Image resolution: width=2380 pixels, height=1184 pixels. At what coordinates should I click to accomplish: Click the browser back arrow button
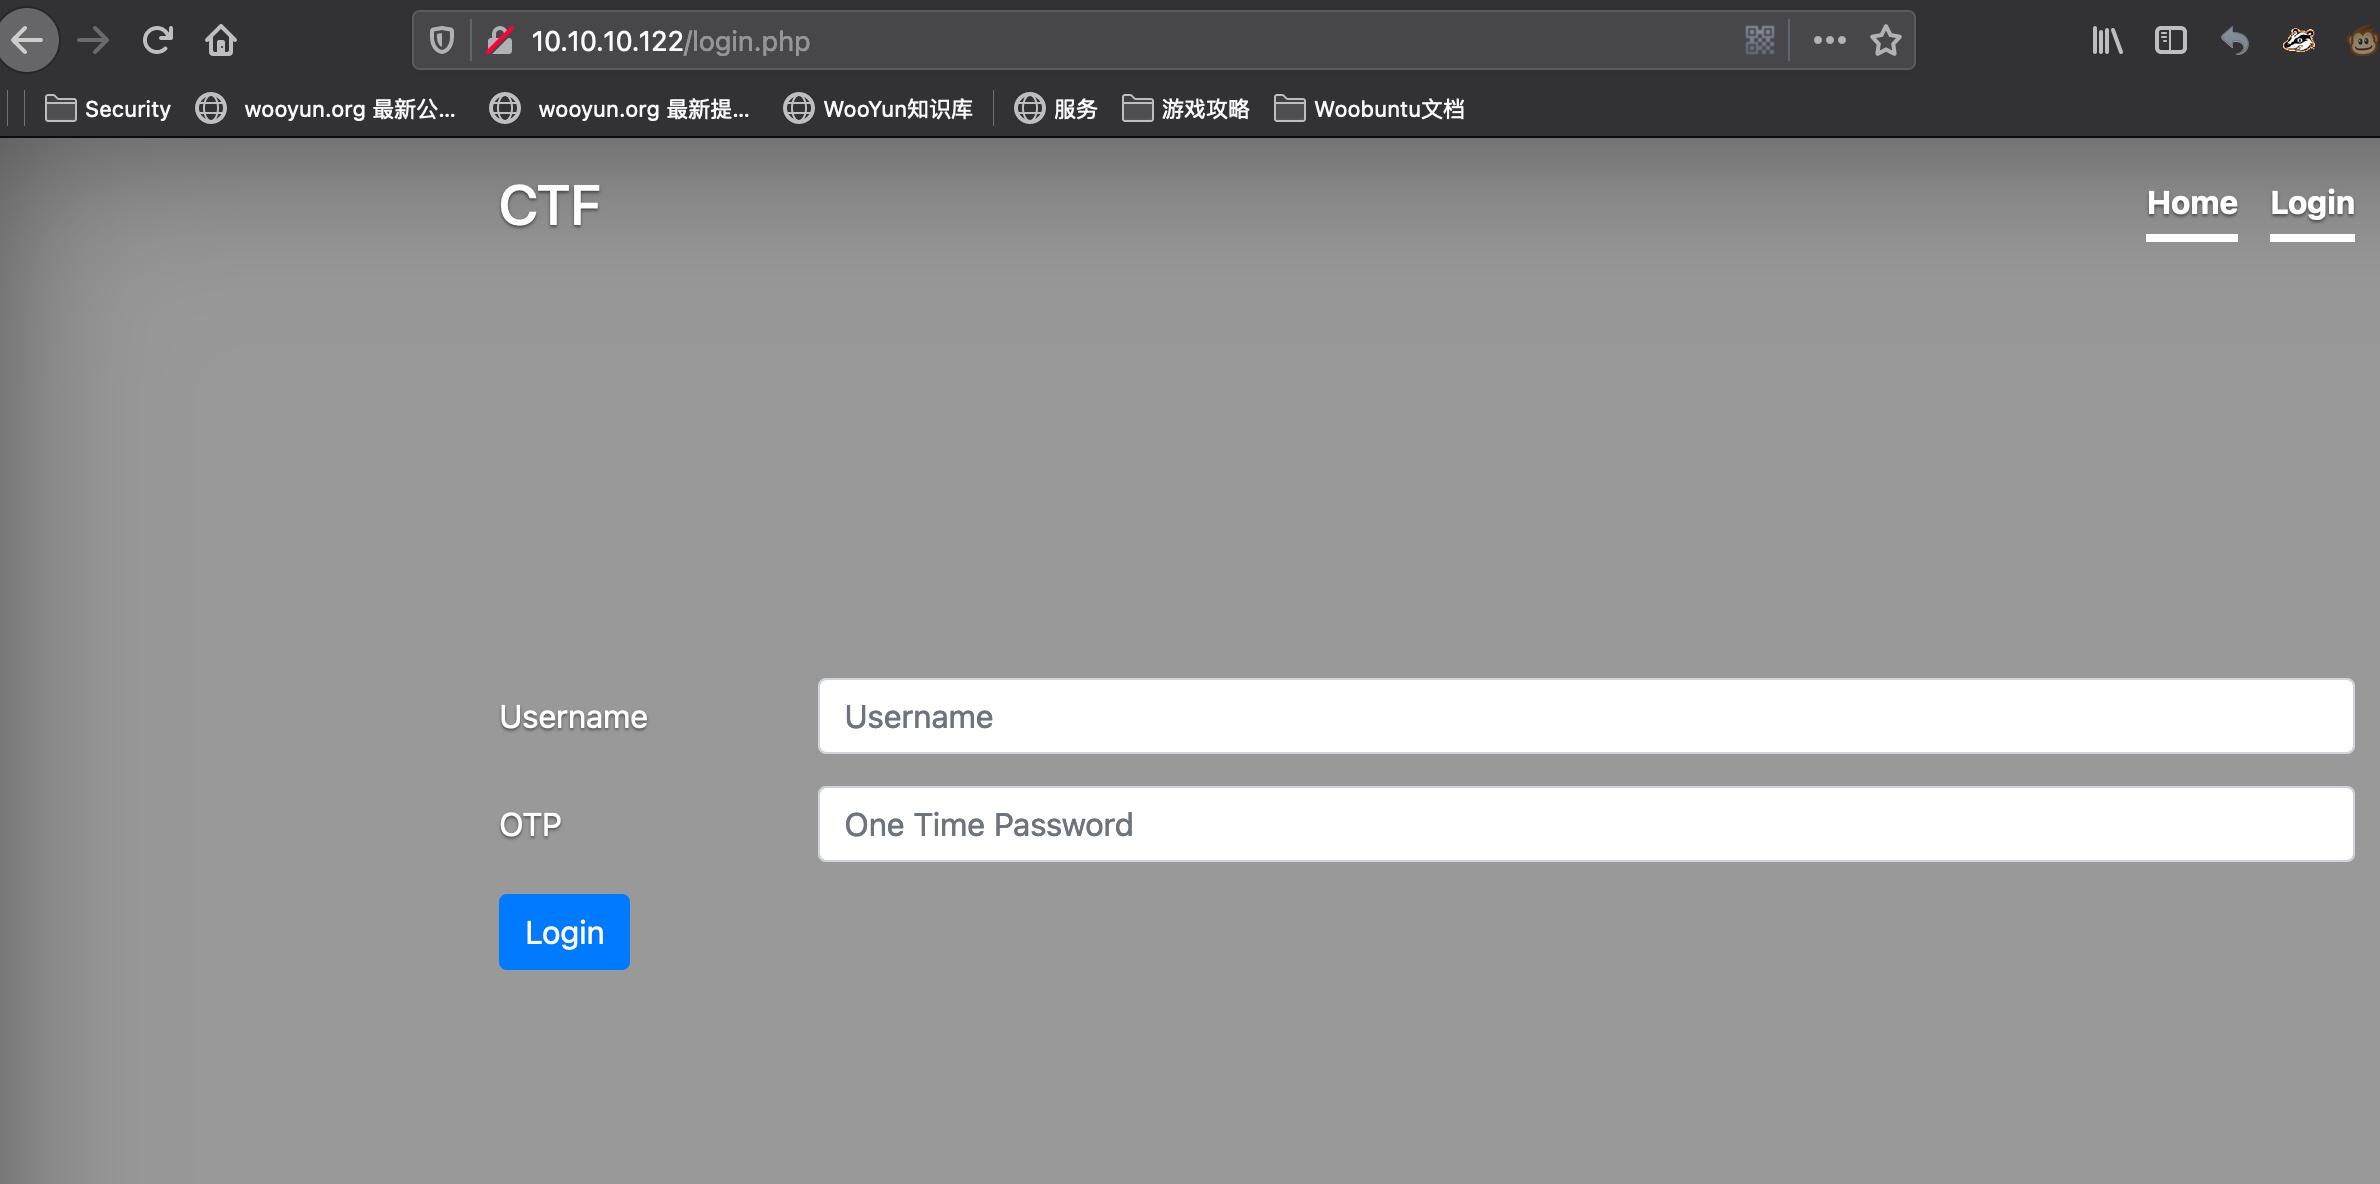[28, 40]
